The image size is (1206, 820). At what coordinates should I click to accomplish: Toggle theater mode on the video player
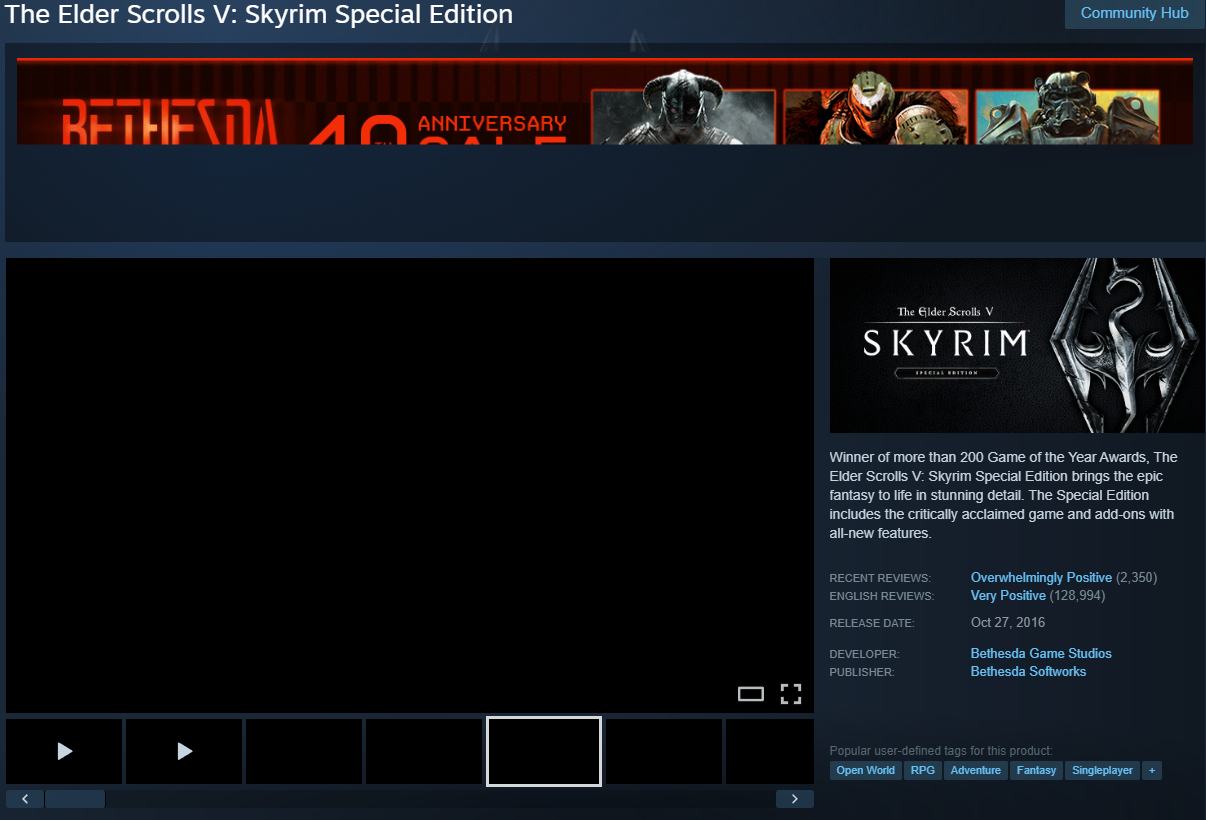pyautogui.click(x=751, y=694)
